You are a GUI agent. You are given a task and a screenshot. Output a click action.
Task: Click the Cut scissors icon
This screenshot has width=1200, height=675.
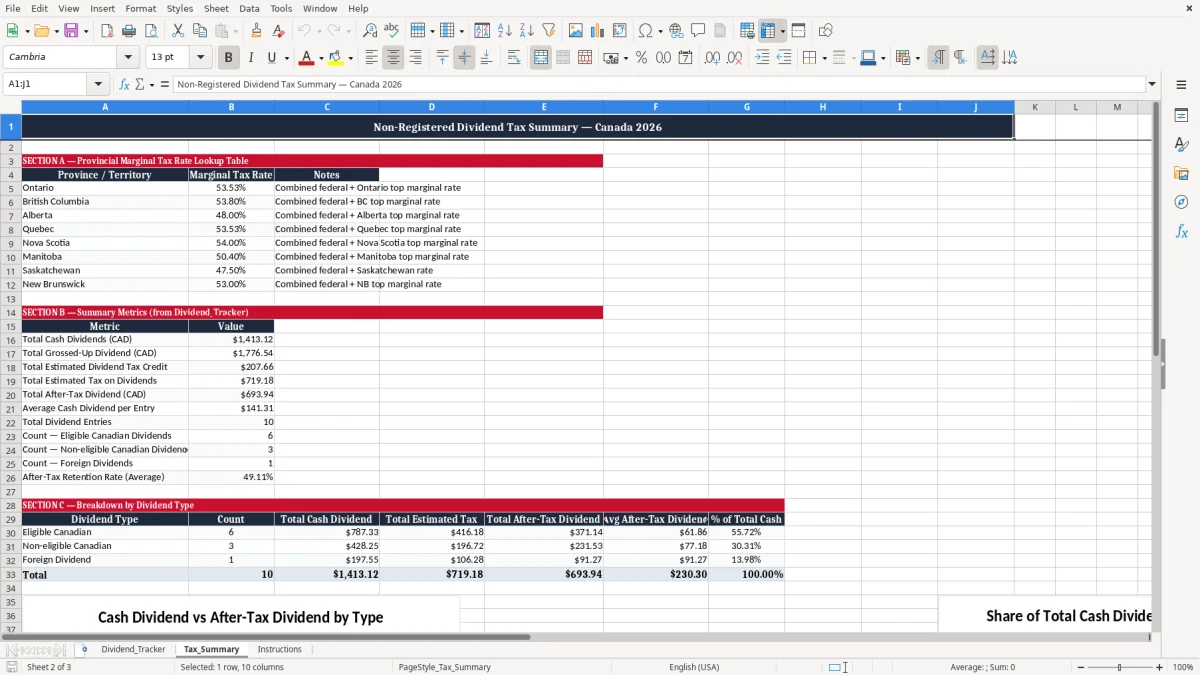coord(178,31)
